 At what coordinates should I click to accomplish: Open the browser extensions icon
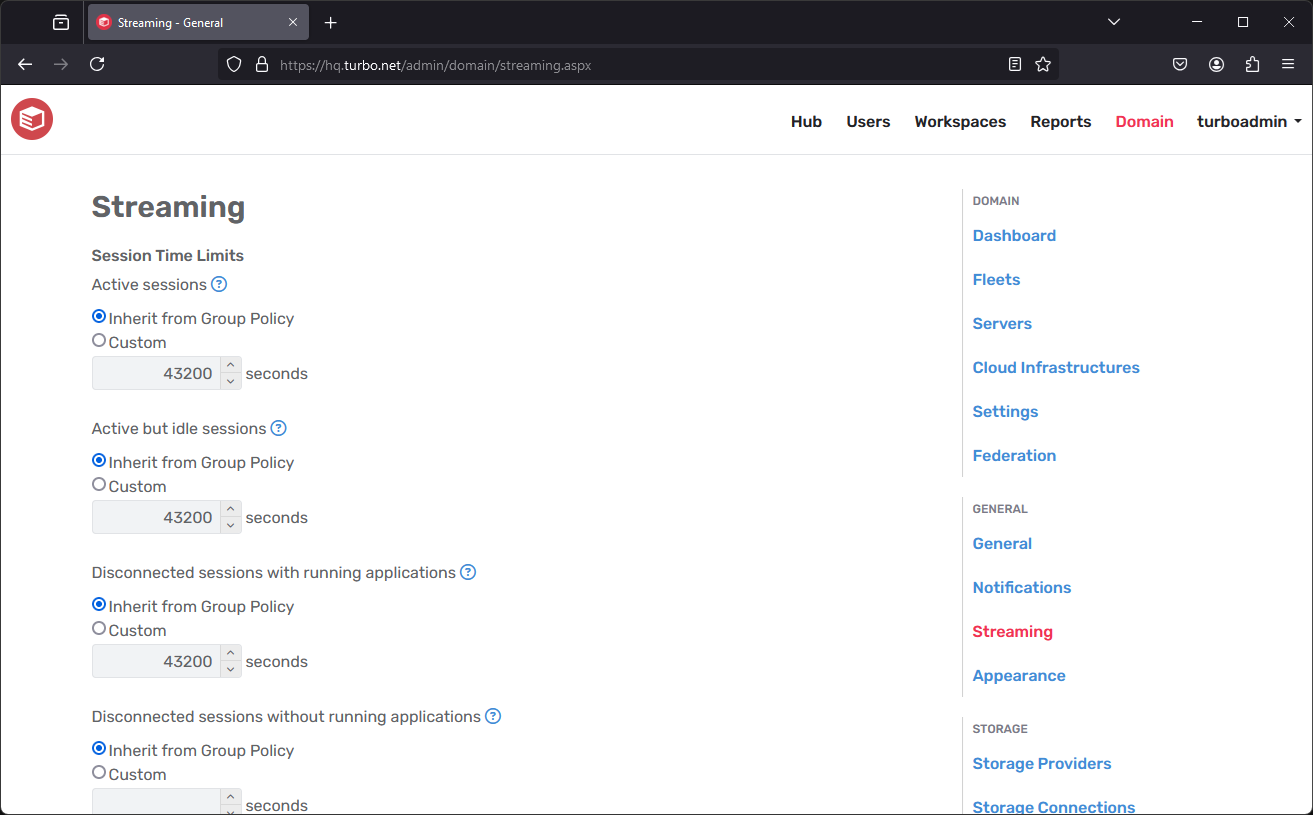1252,63
